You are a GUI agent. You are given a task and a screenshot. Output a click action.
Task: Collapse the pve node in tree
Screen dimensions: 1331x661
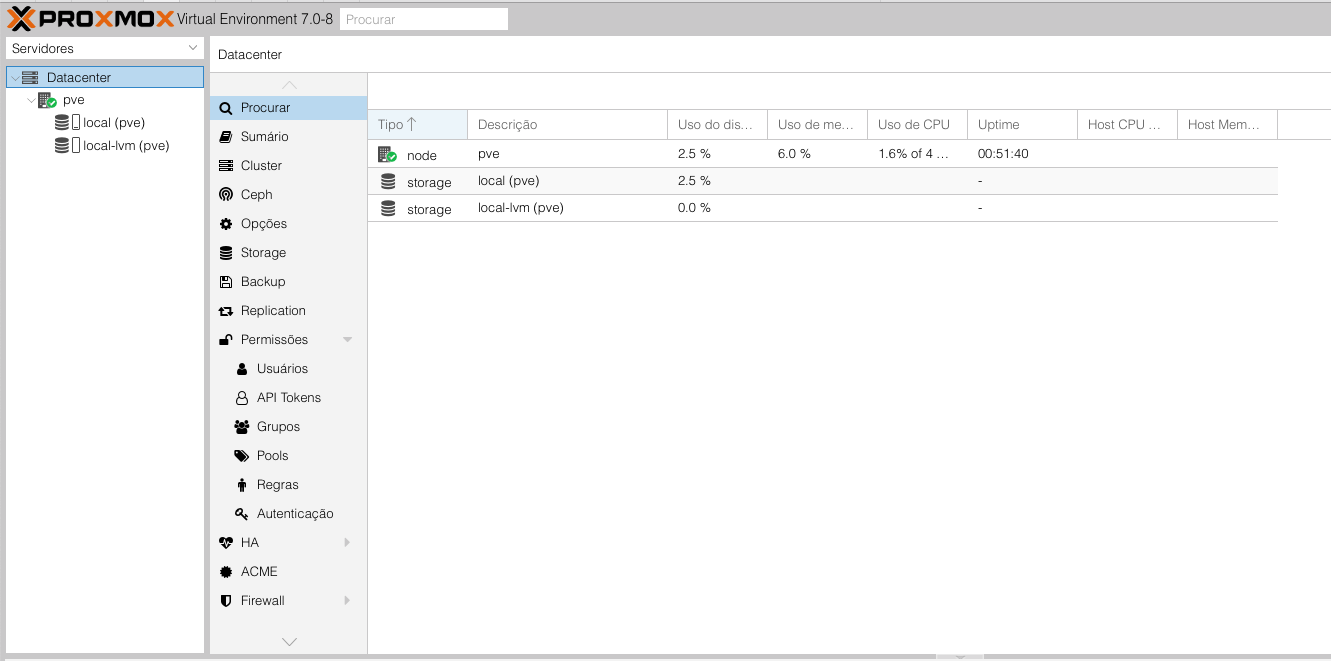31,100
